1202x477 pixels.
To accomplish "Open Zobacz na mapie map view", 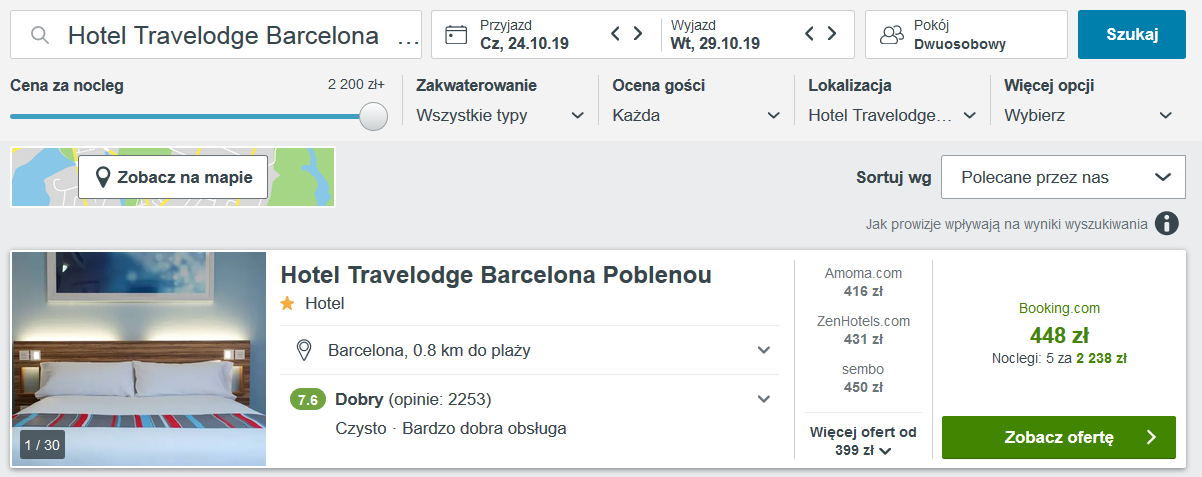I will 173,178.
